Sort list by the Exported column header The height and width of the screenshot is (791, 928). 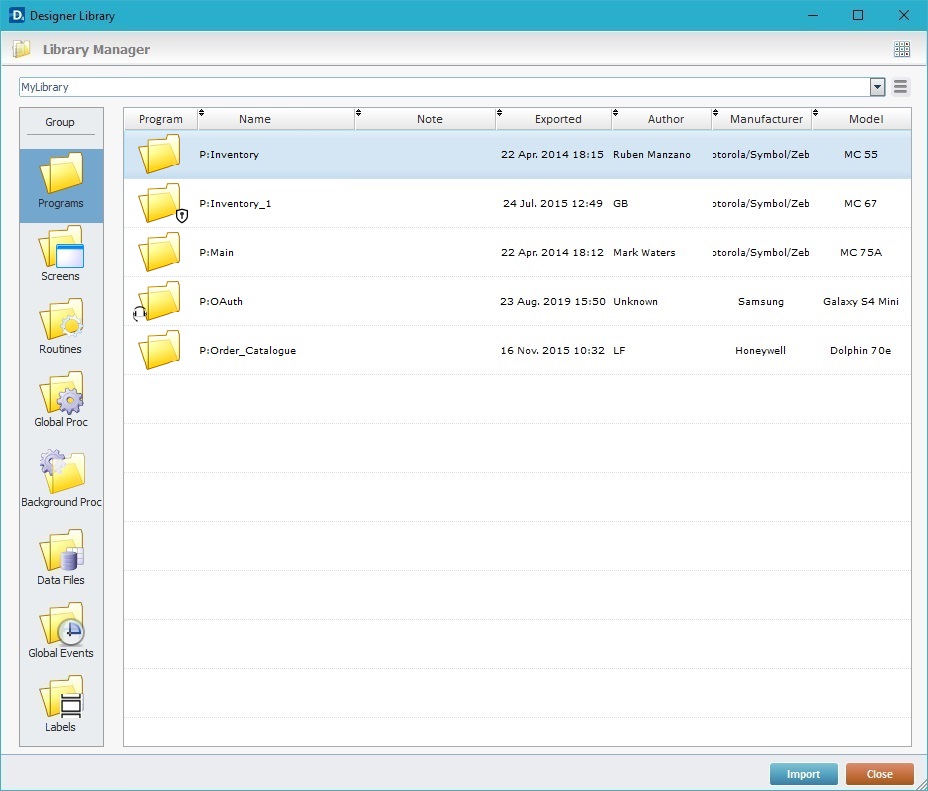[x=557, y=119]
